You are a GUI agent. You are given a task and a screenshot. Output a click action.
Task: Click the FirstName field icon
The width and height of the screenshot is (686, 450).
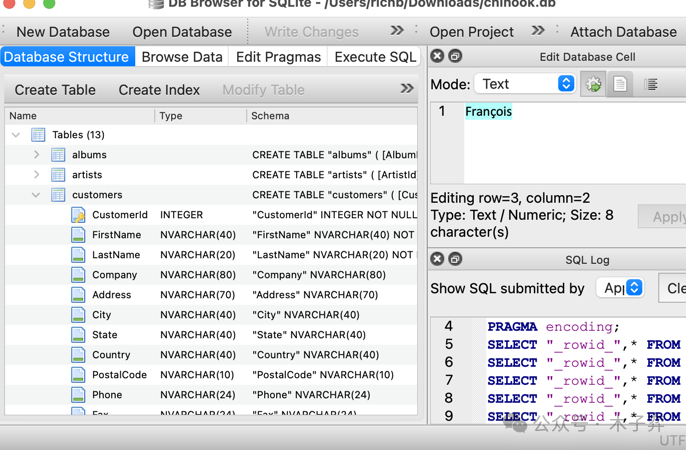coord(78,235)
